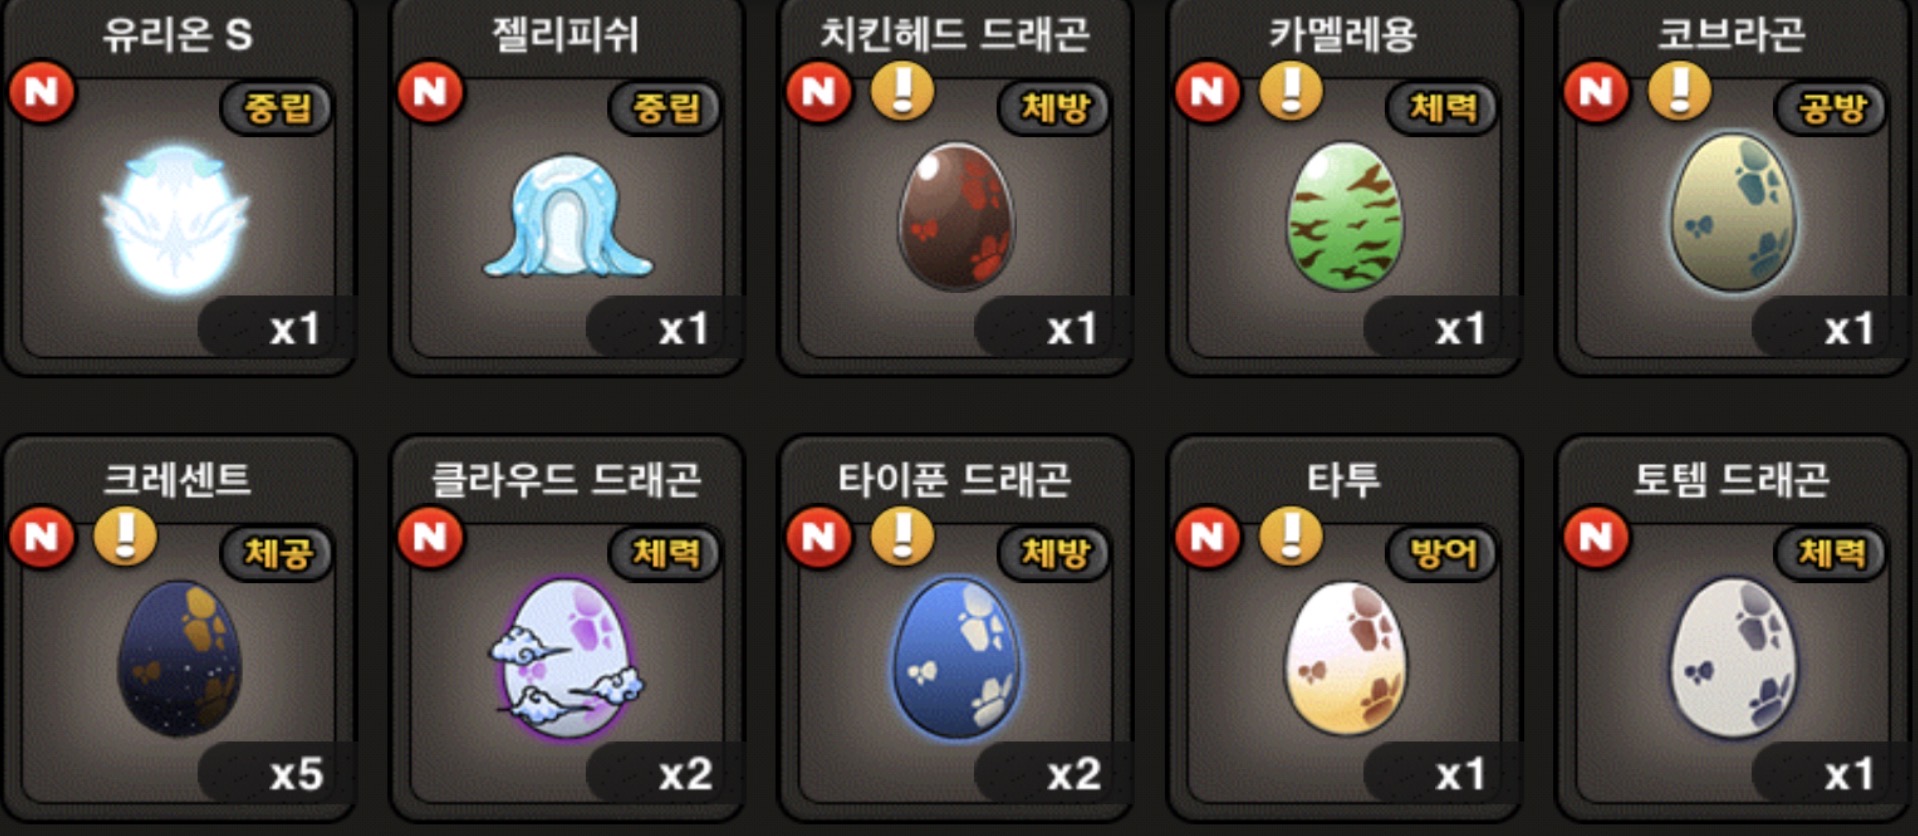Select the 젤리피쉬 jellyfish item
This screenshot has width=1918, height=836.
567,216
